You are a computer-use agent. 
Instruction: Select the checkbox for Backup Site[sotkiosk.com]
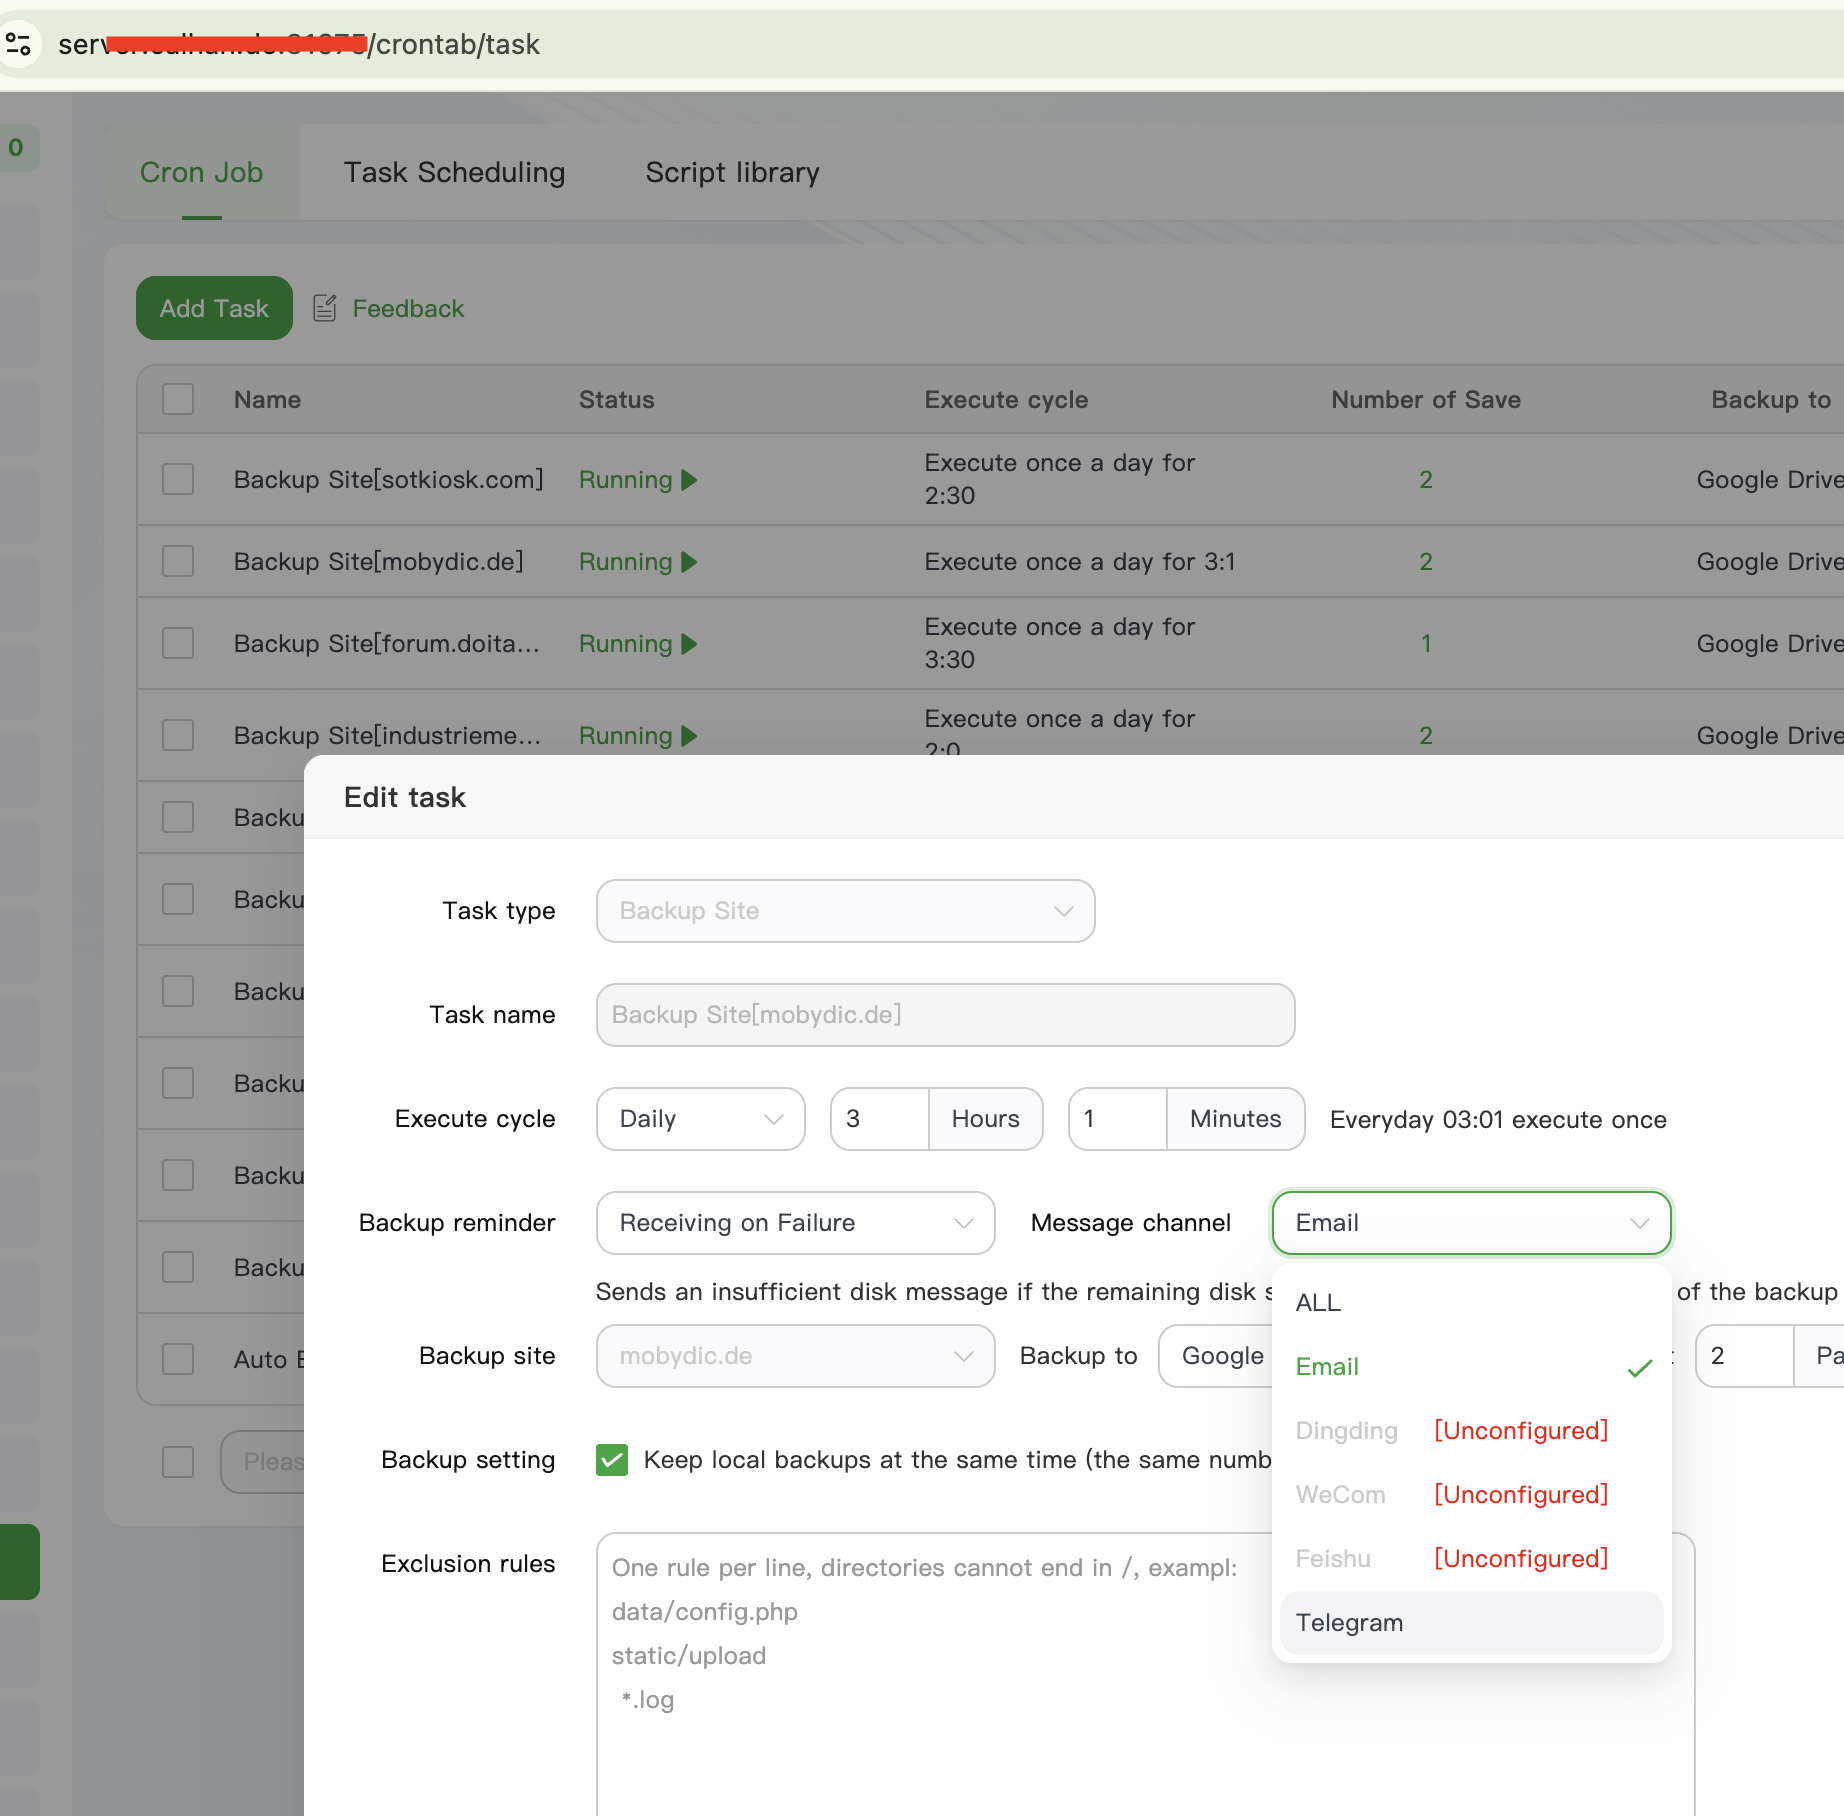click(x=178, y=480)
